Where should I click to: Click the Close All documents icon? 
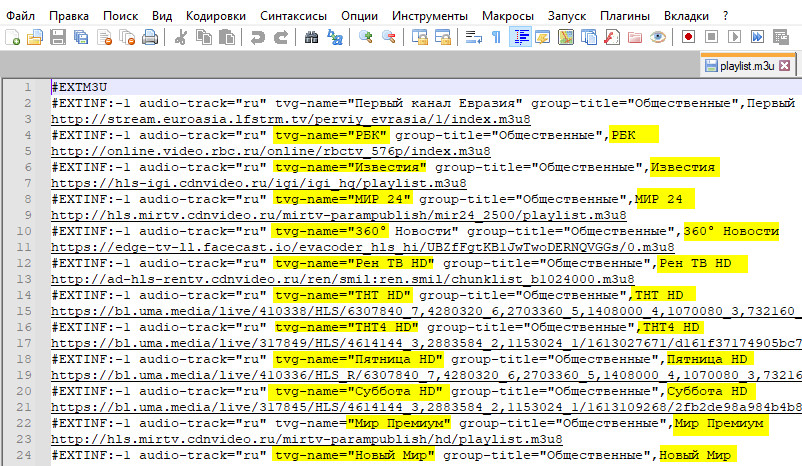coord(127,37)
